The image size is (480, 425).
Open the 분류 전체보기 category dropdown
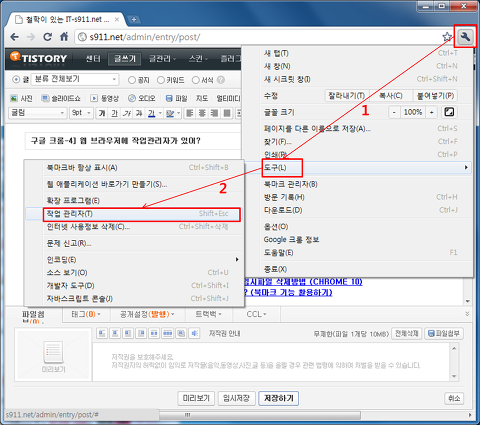tap(75, 79)
